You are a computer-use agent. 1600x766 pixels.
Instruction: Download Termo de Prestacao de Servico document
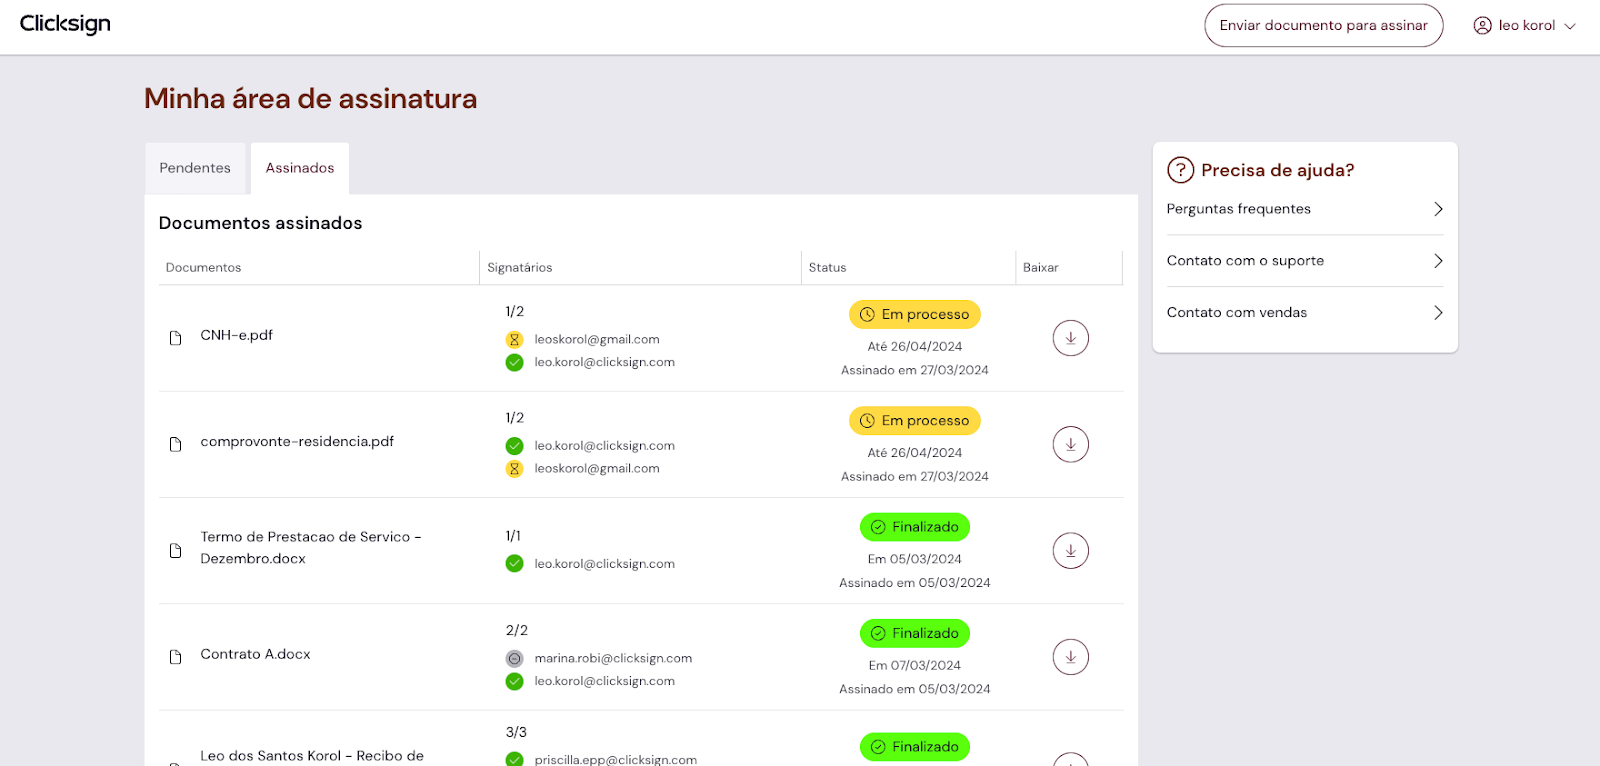[x=1070, y=551]
